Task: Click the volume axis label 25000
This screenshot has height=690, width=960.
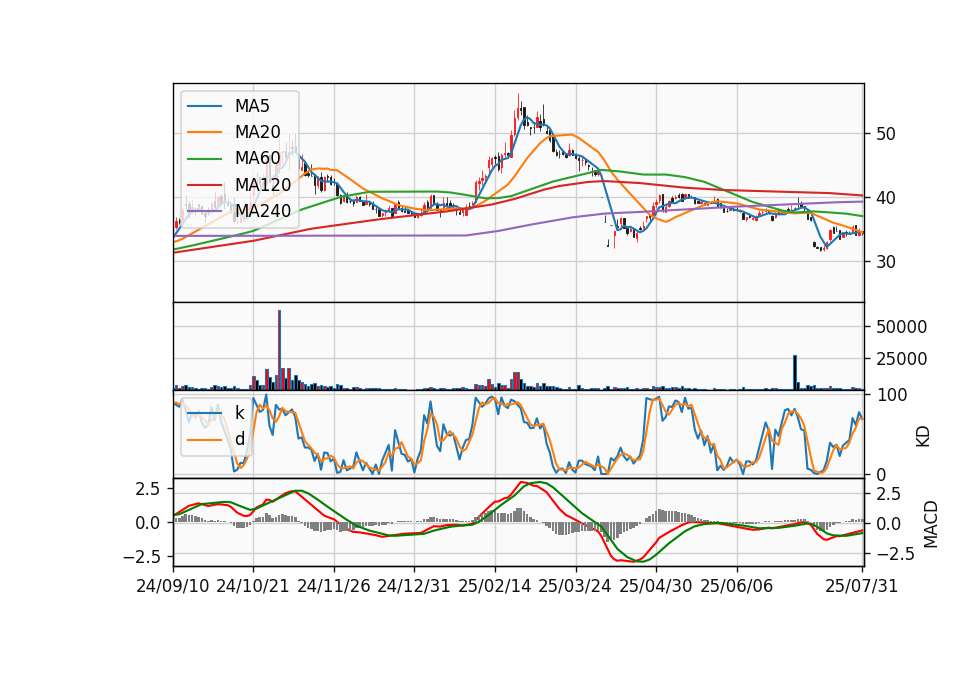Action: [x=901, y=359]
